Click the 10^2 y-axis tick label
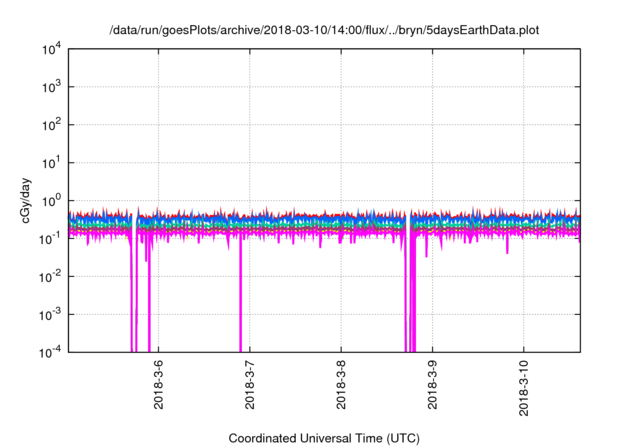The image size is (640, 448). [x=52, y=125]
